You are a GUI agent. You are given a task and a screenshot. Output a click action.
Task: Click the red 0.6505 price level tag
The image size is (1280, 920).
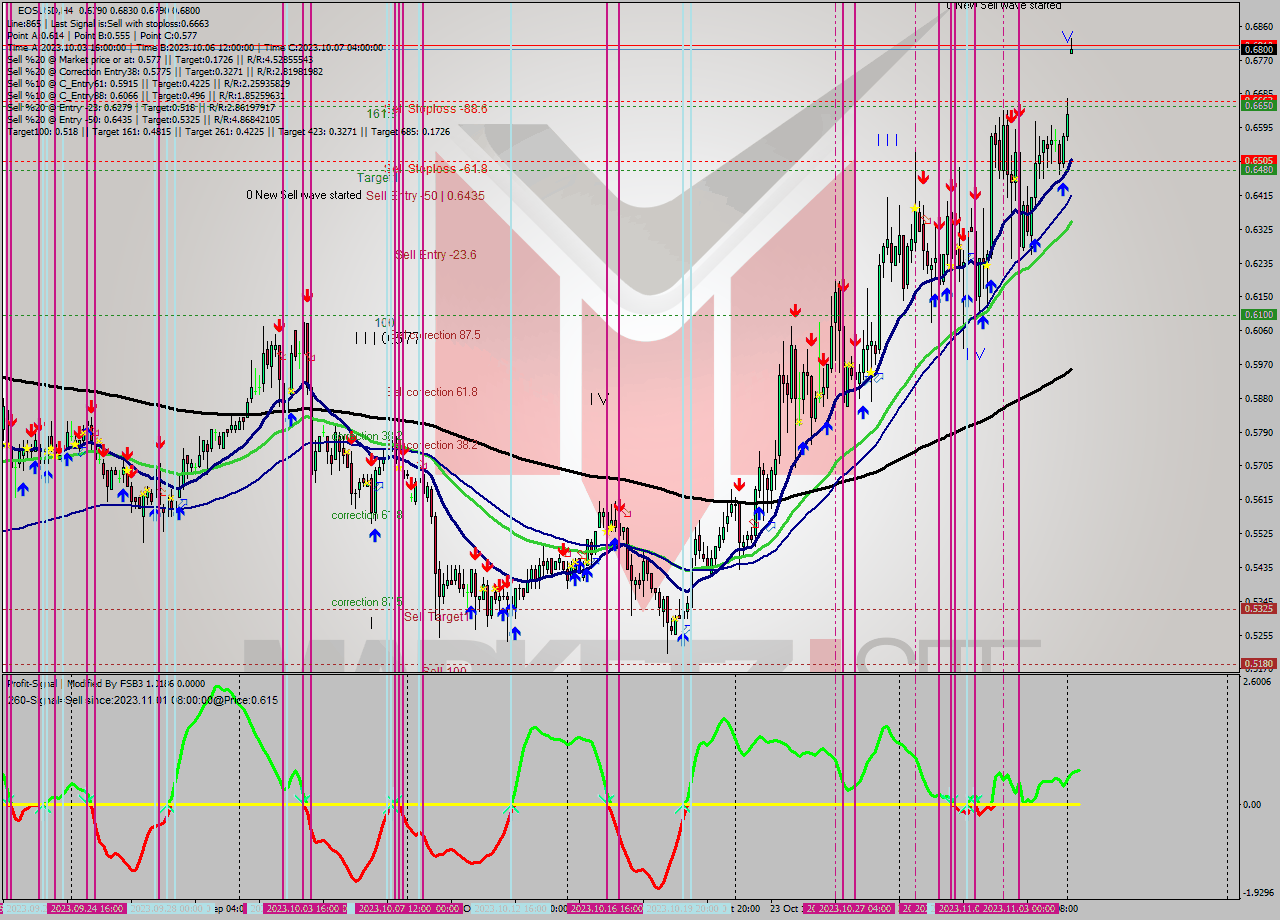(x=1257, y=160)
